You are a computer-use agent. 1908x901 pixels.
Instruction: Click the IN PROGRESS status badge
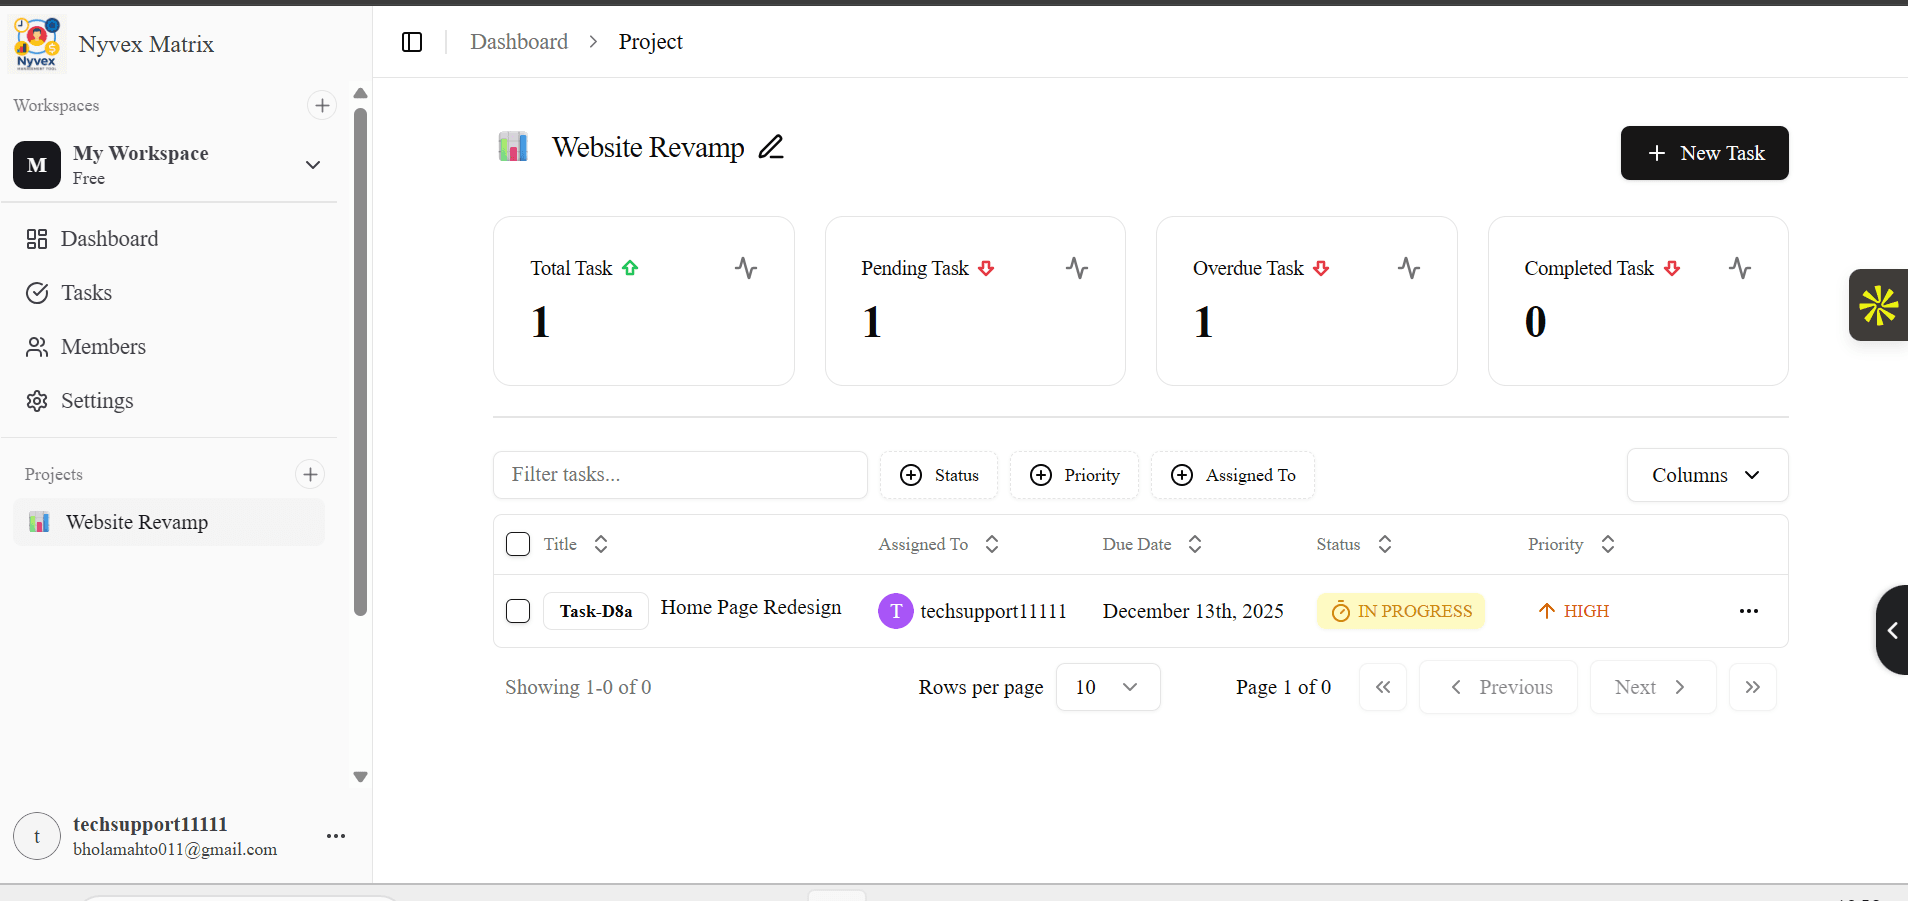click(1400, 611)
